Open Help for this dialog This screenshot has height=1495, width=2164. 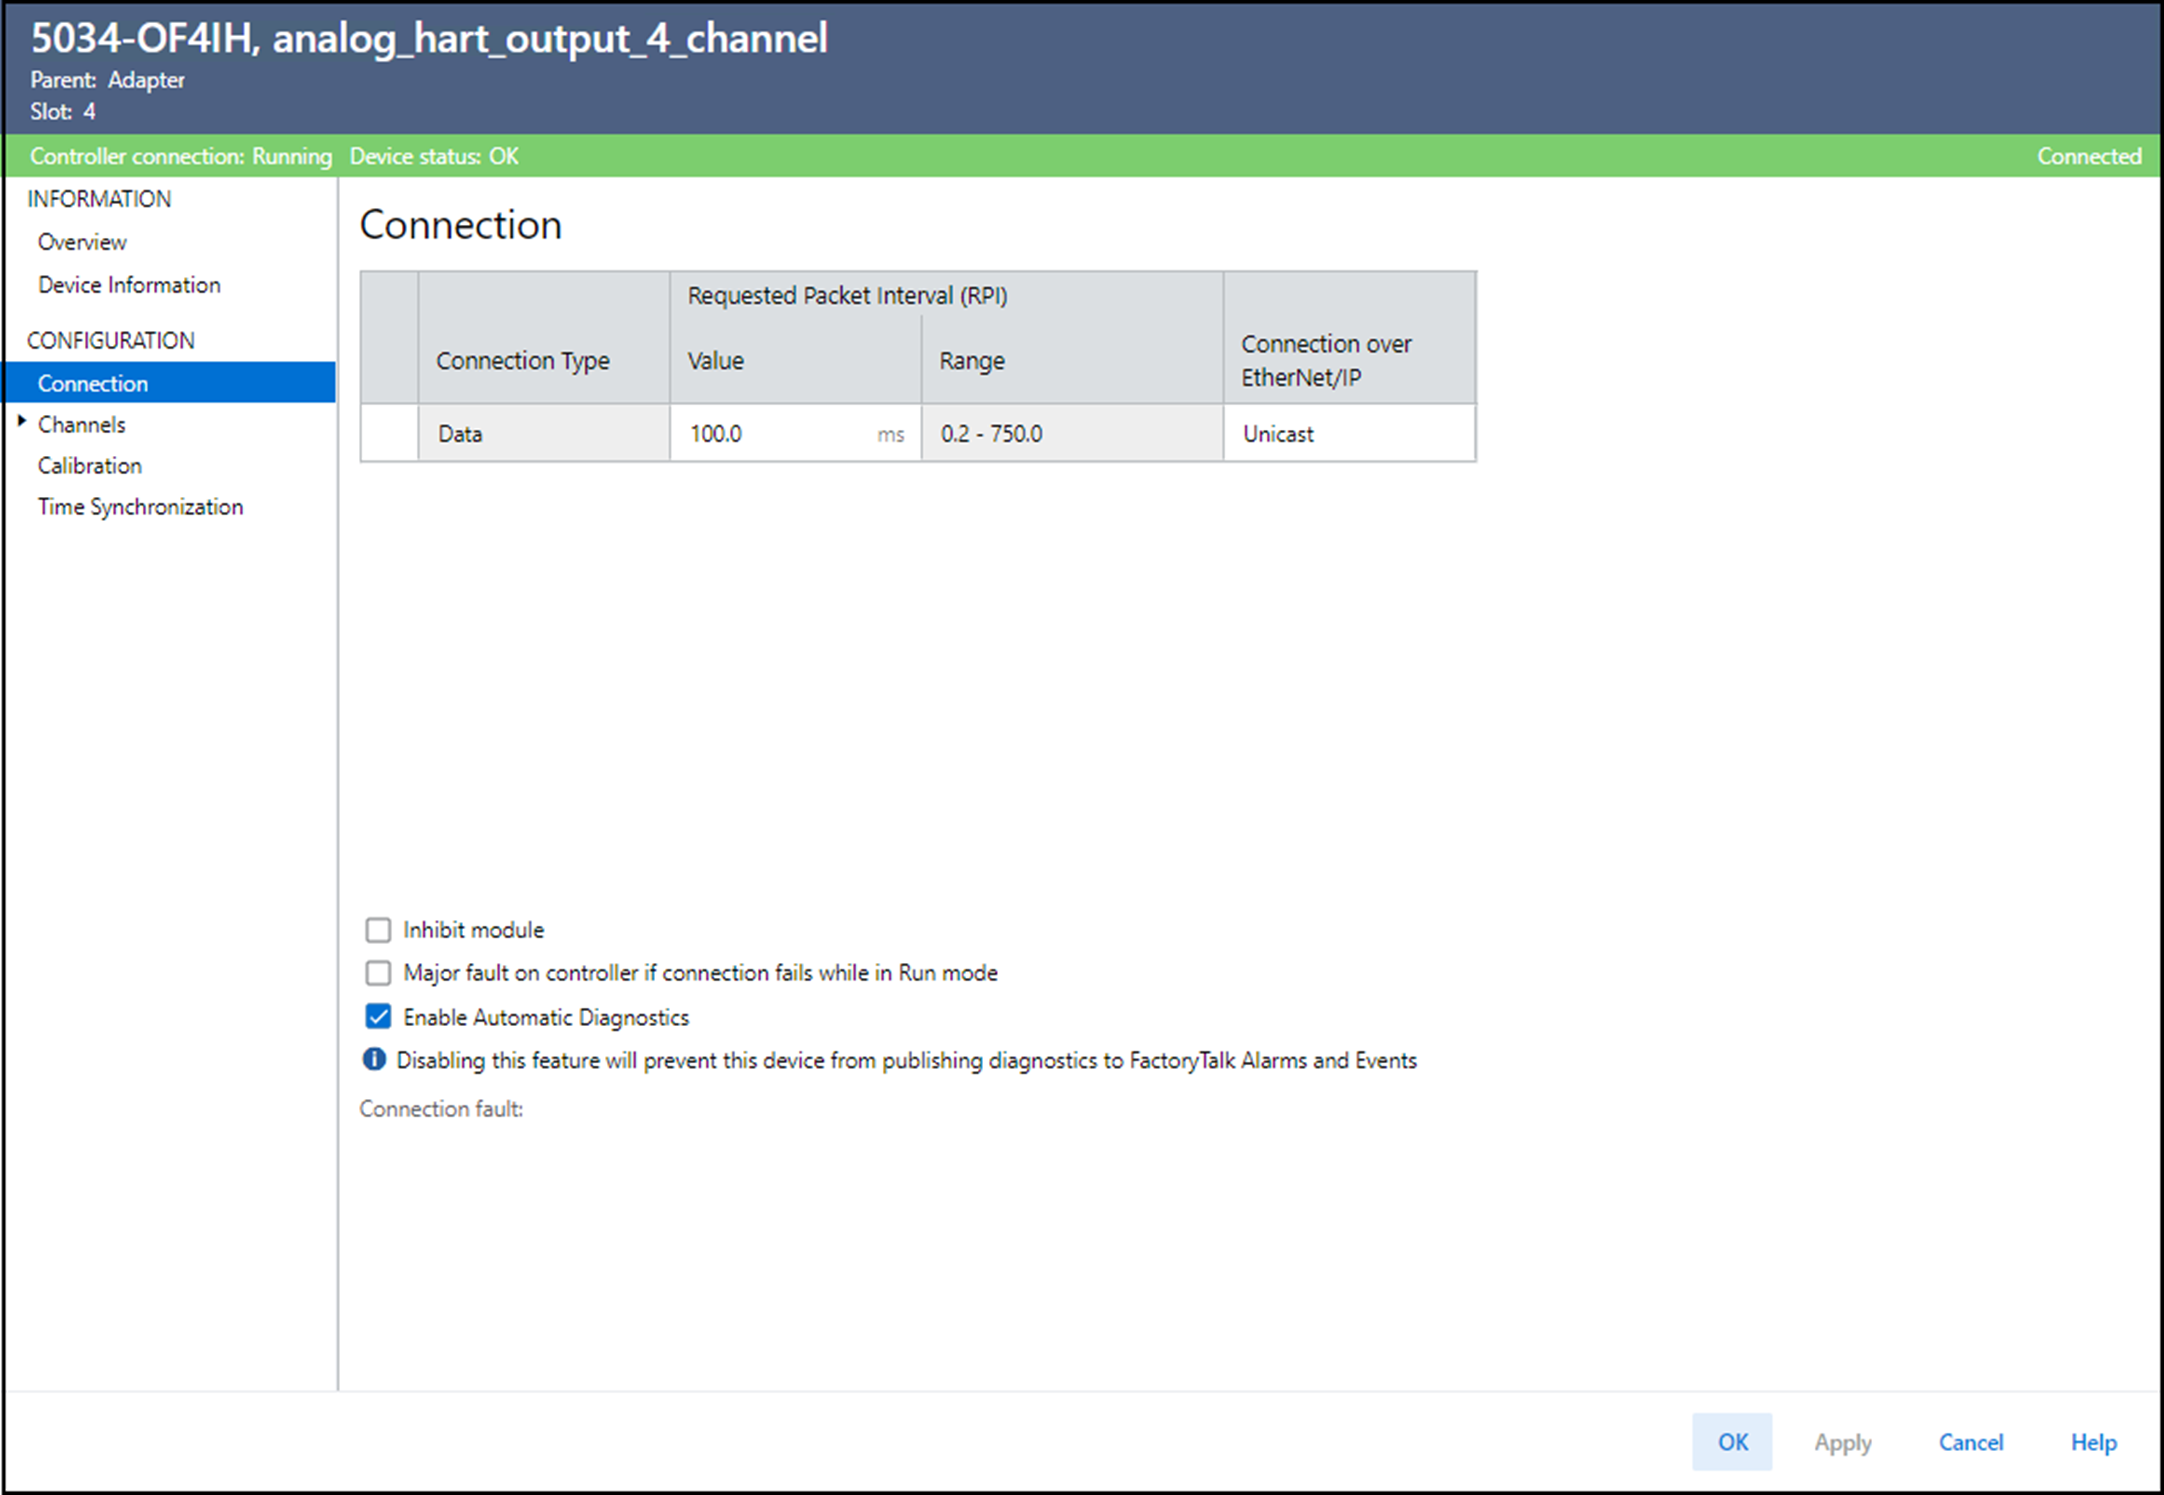click(2093, 1442)
